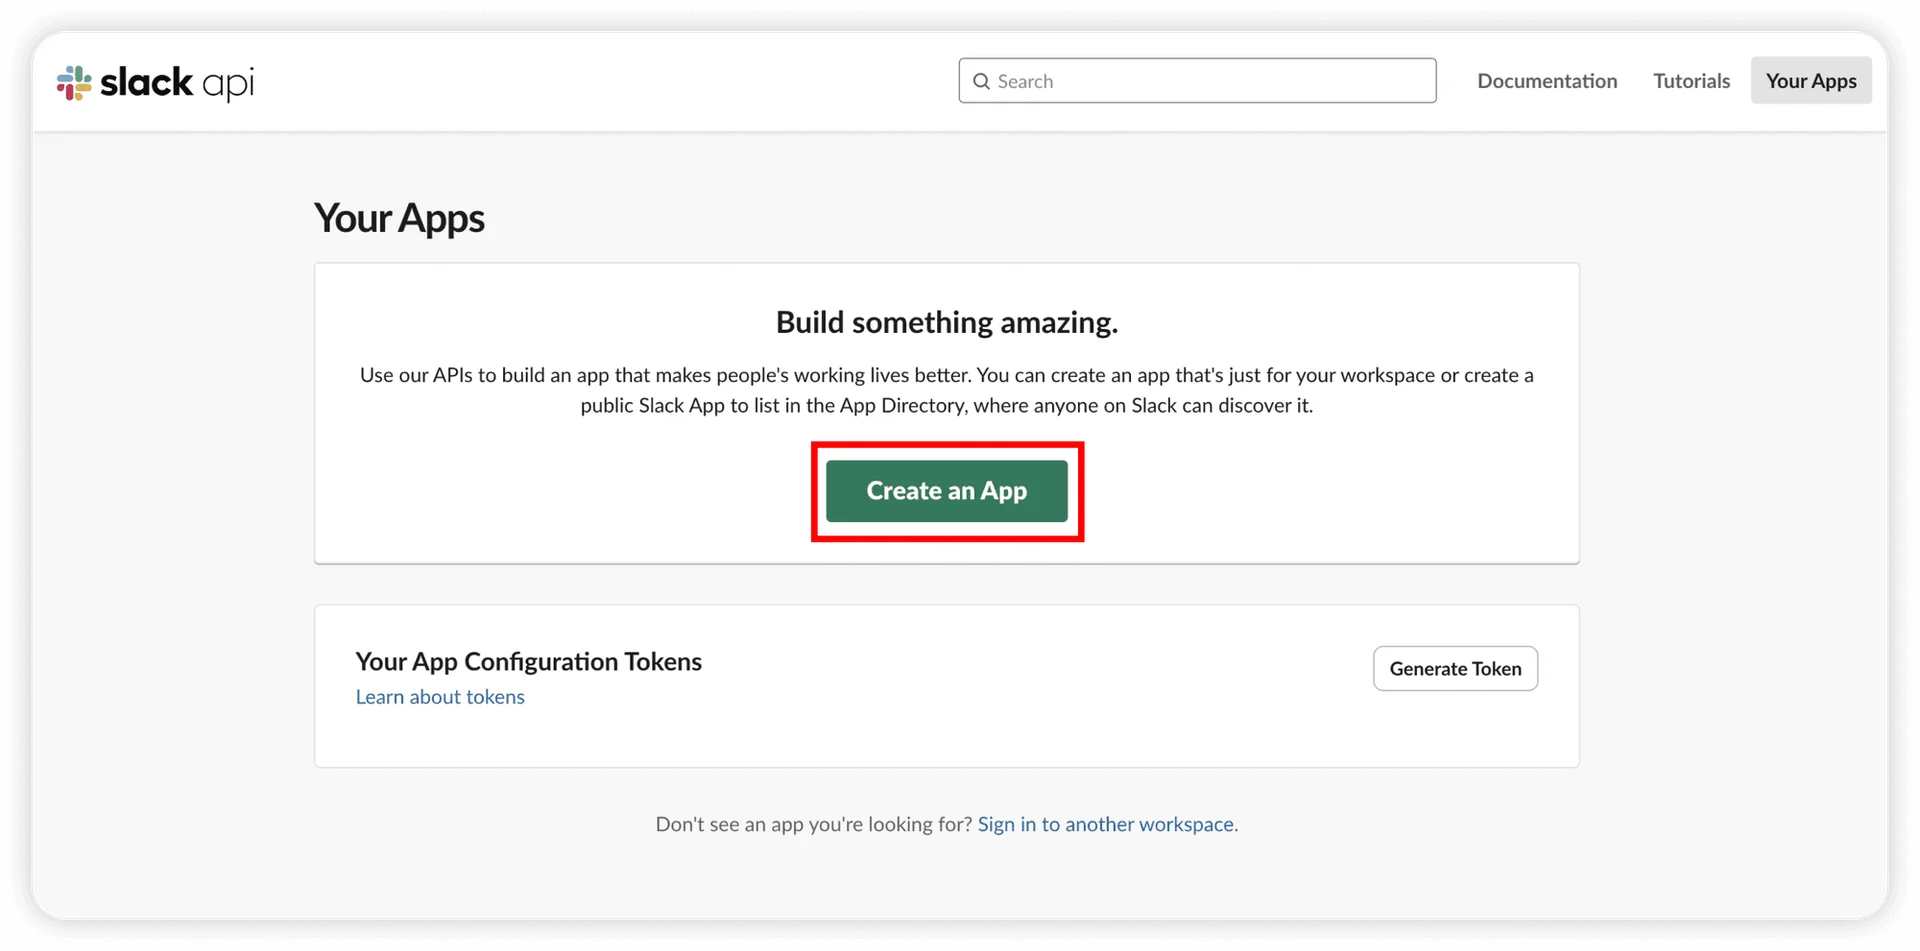
Task: Click the Slack hashtag logo icon
Action: click(x=74, y=82)
